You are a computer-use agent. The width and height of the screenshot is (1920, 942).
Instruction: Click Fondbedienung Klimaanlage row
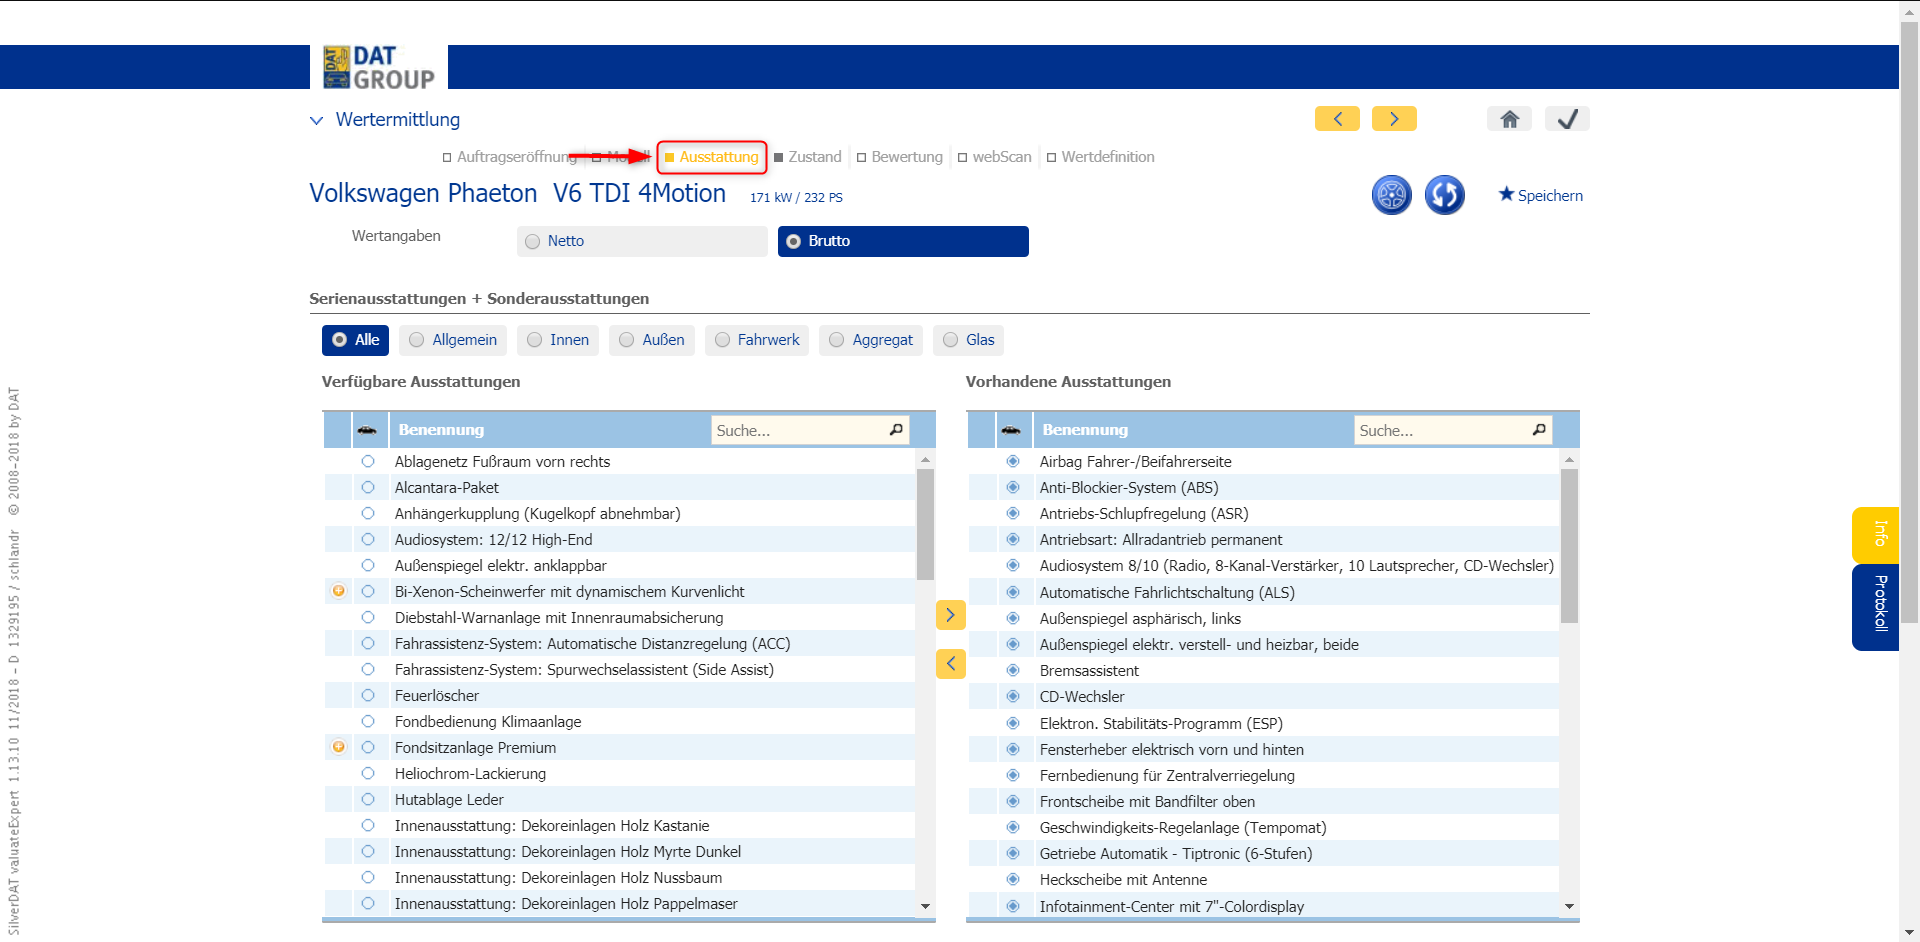620,721
